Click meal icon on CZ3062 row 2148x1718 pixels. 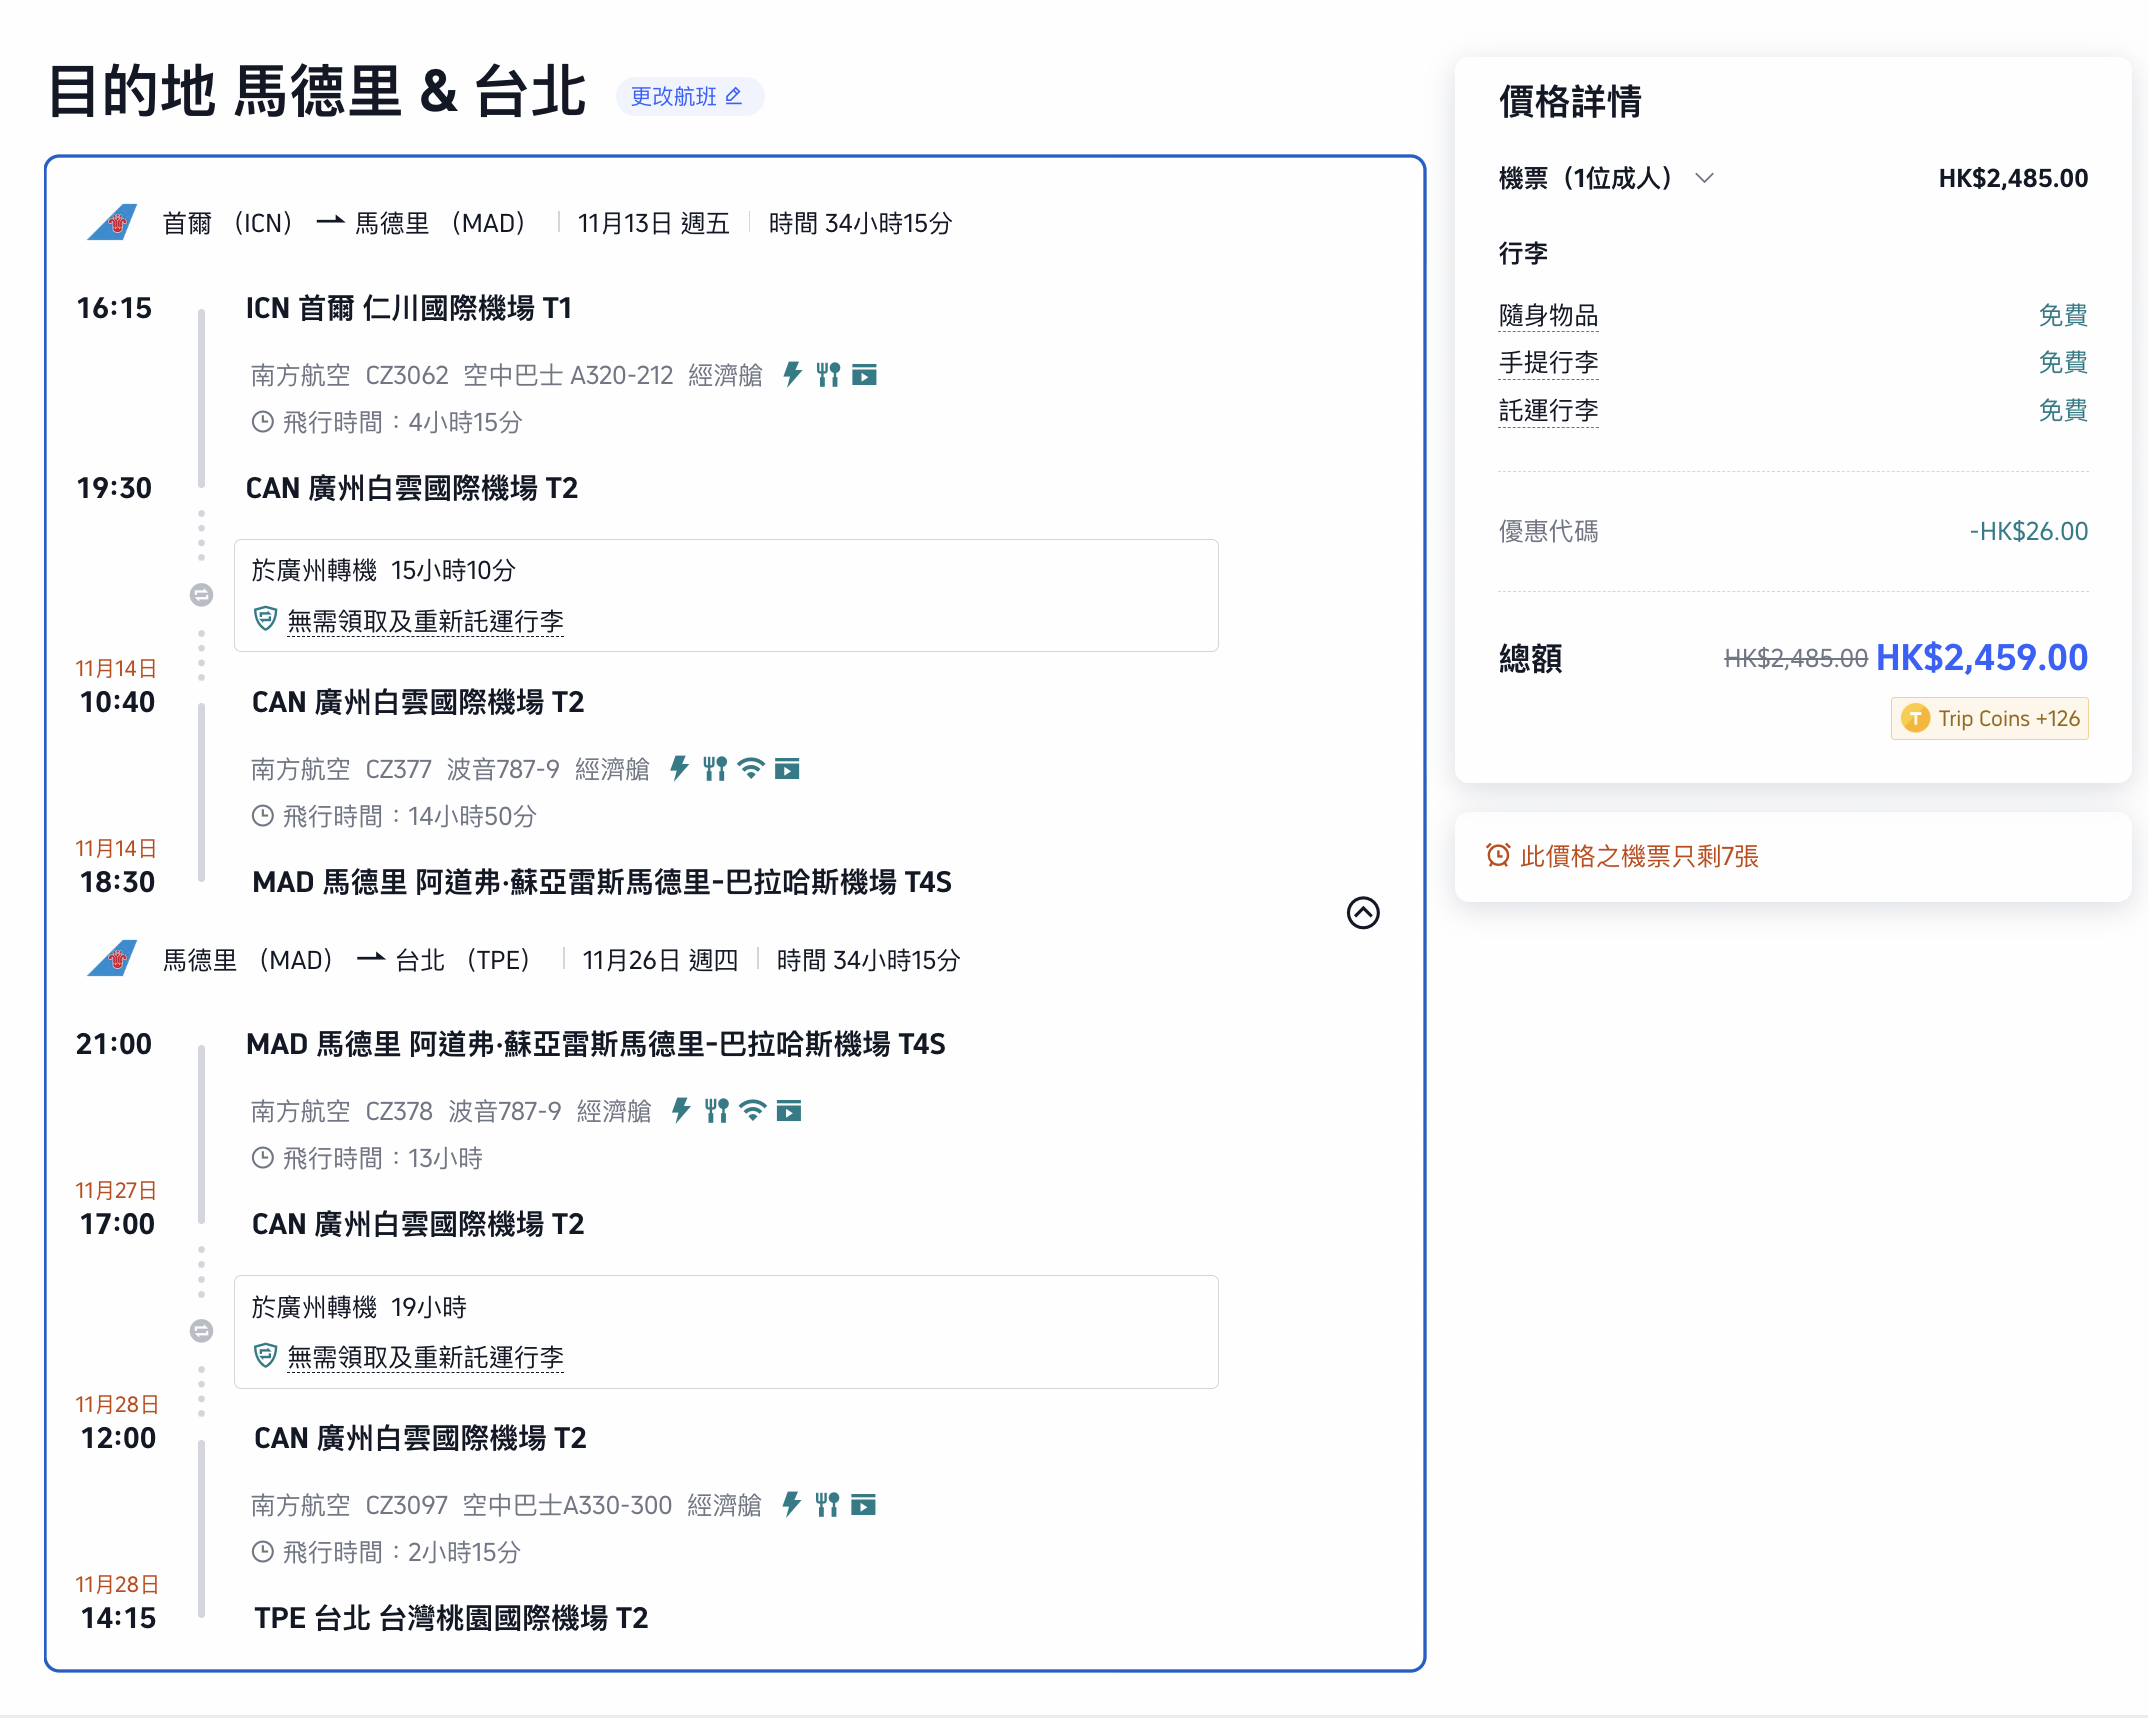point(828,374)
